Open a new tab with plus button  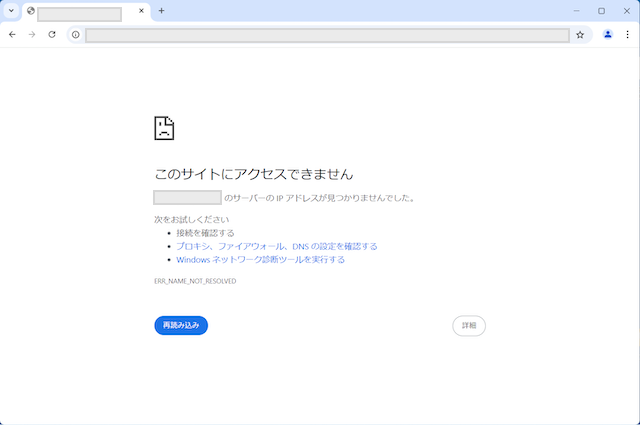(x=161, y=11)
